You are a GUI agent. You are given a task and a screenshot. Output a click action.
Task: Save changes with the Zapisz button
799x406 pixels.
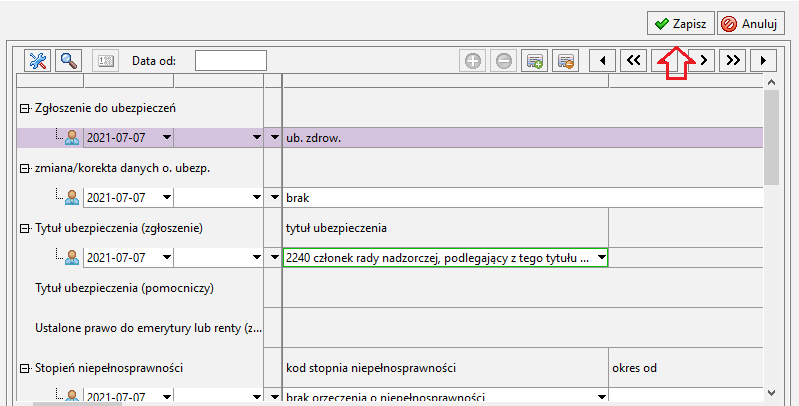coord(681,23)
